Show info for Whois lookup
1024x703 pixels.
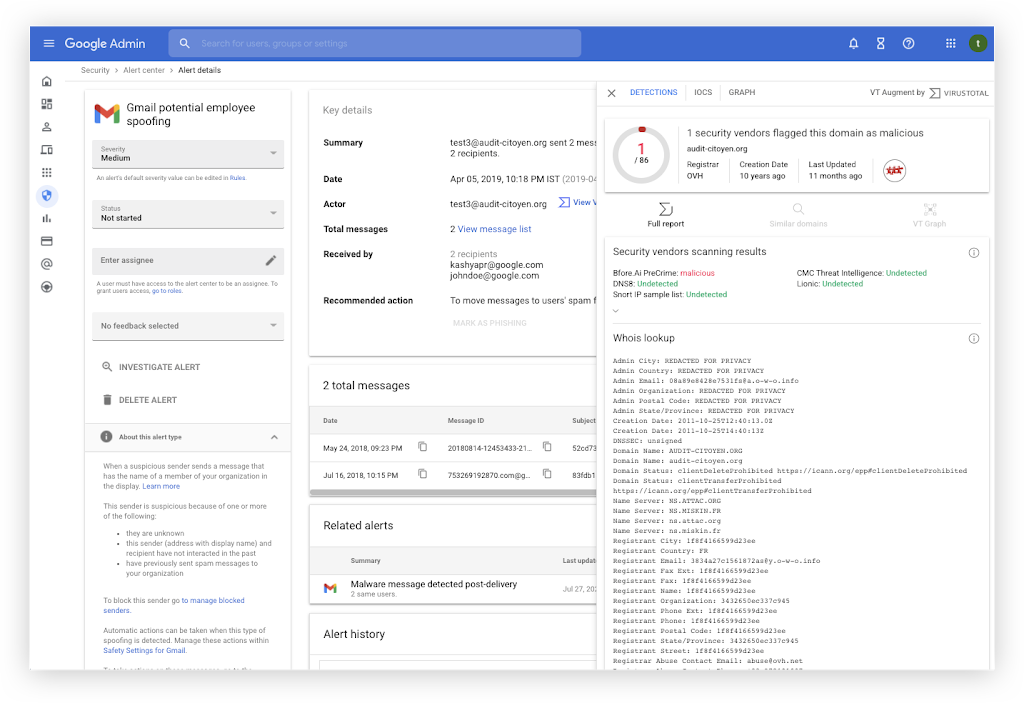(973, 338)
